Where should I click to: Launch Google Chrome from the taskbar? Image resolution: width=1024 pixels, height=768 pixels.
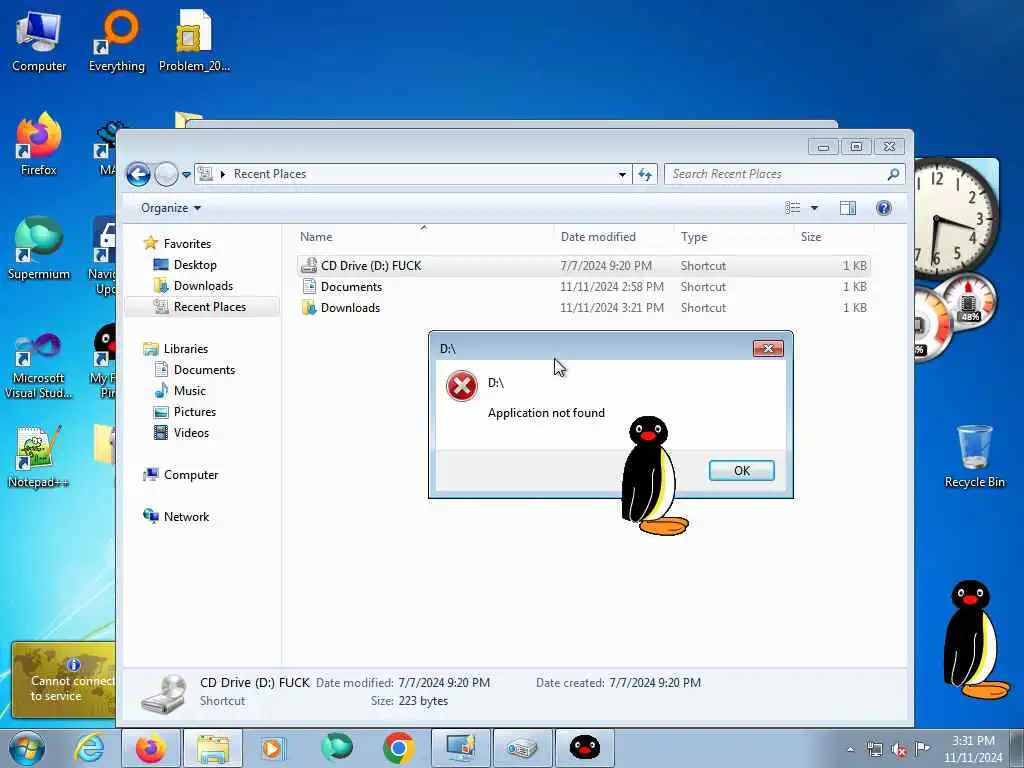click(x=398, y=748)
